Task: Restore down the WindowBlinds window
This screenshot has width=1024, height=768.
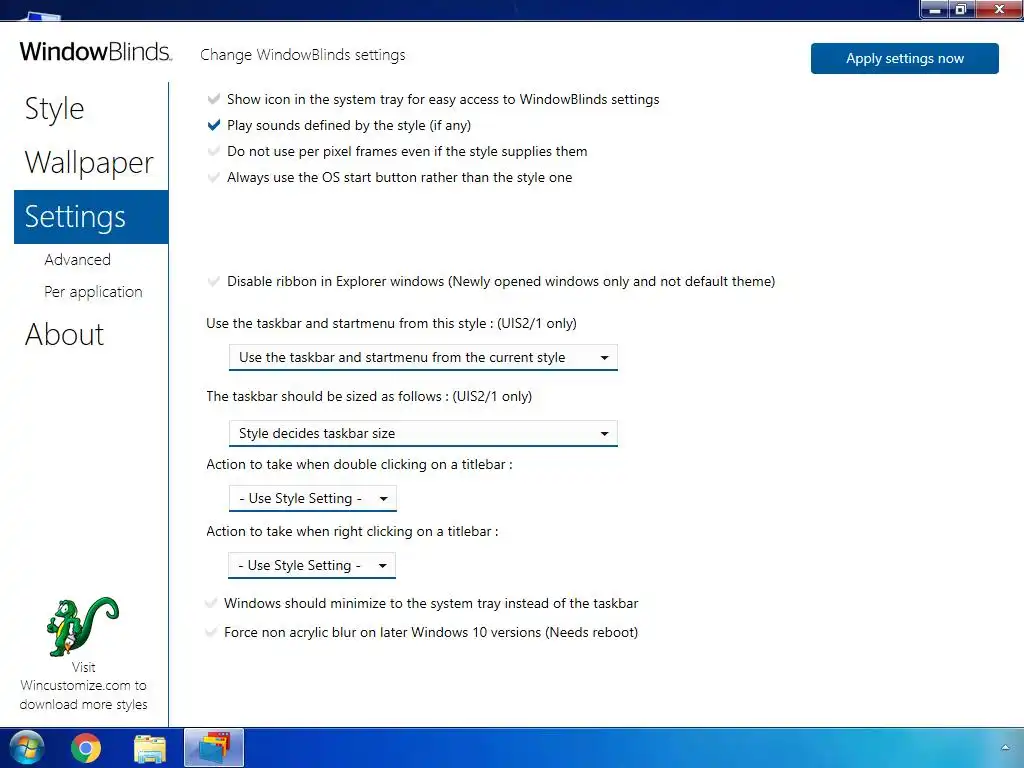Action: pos(961,9)
